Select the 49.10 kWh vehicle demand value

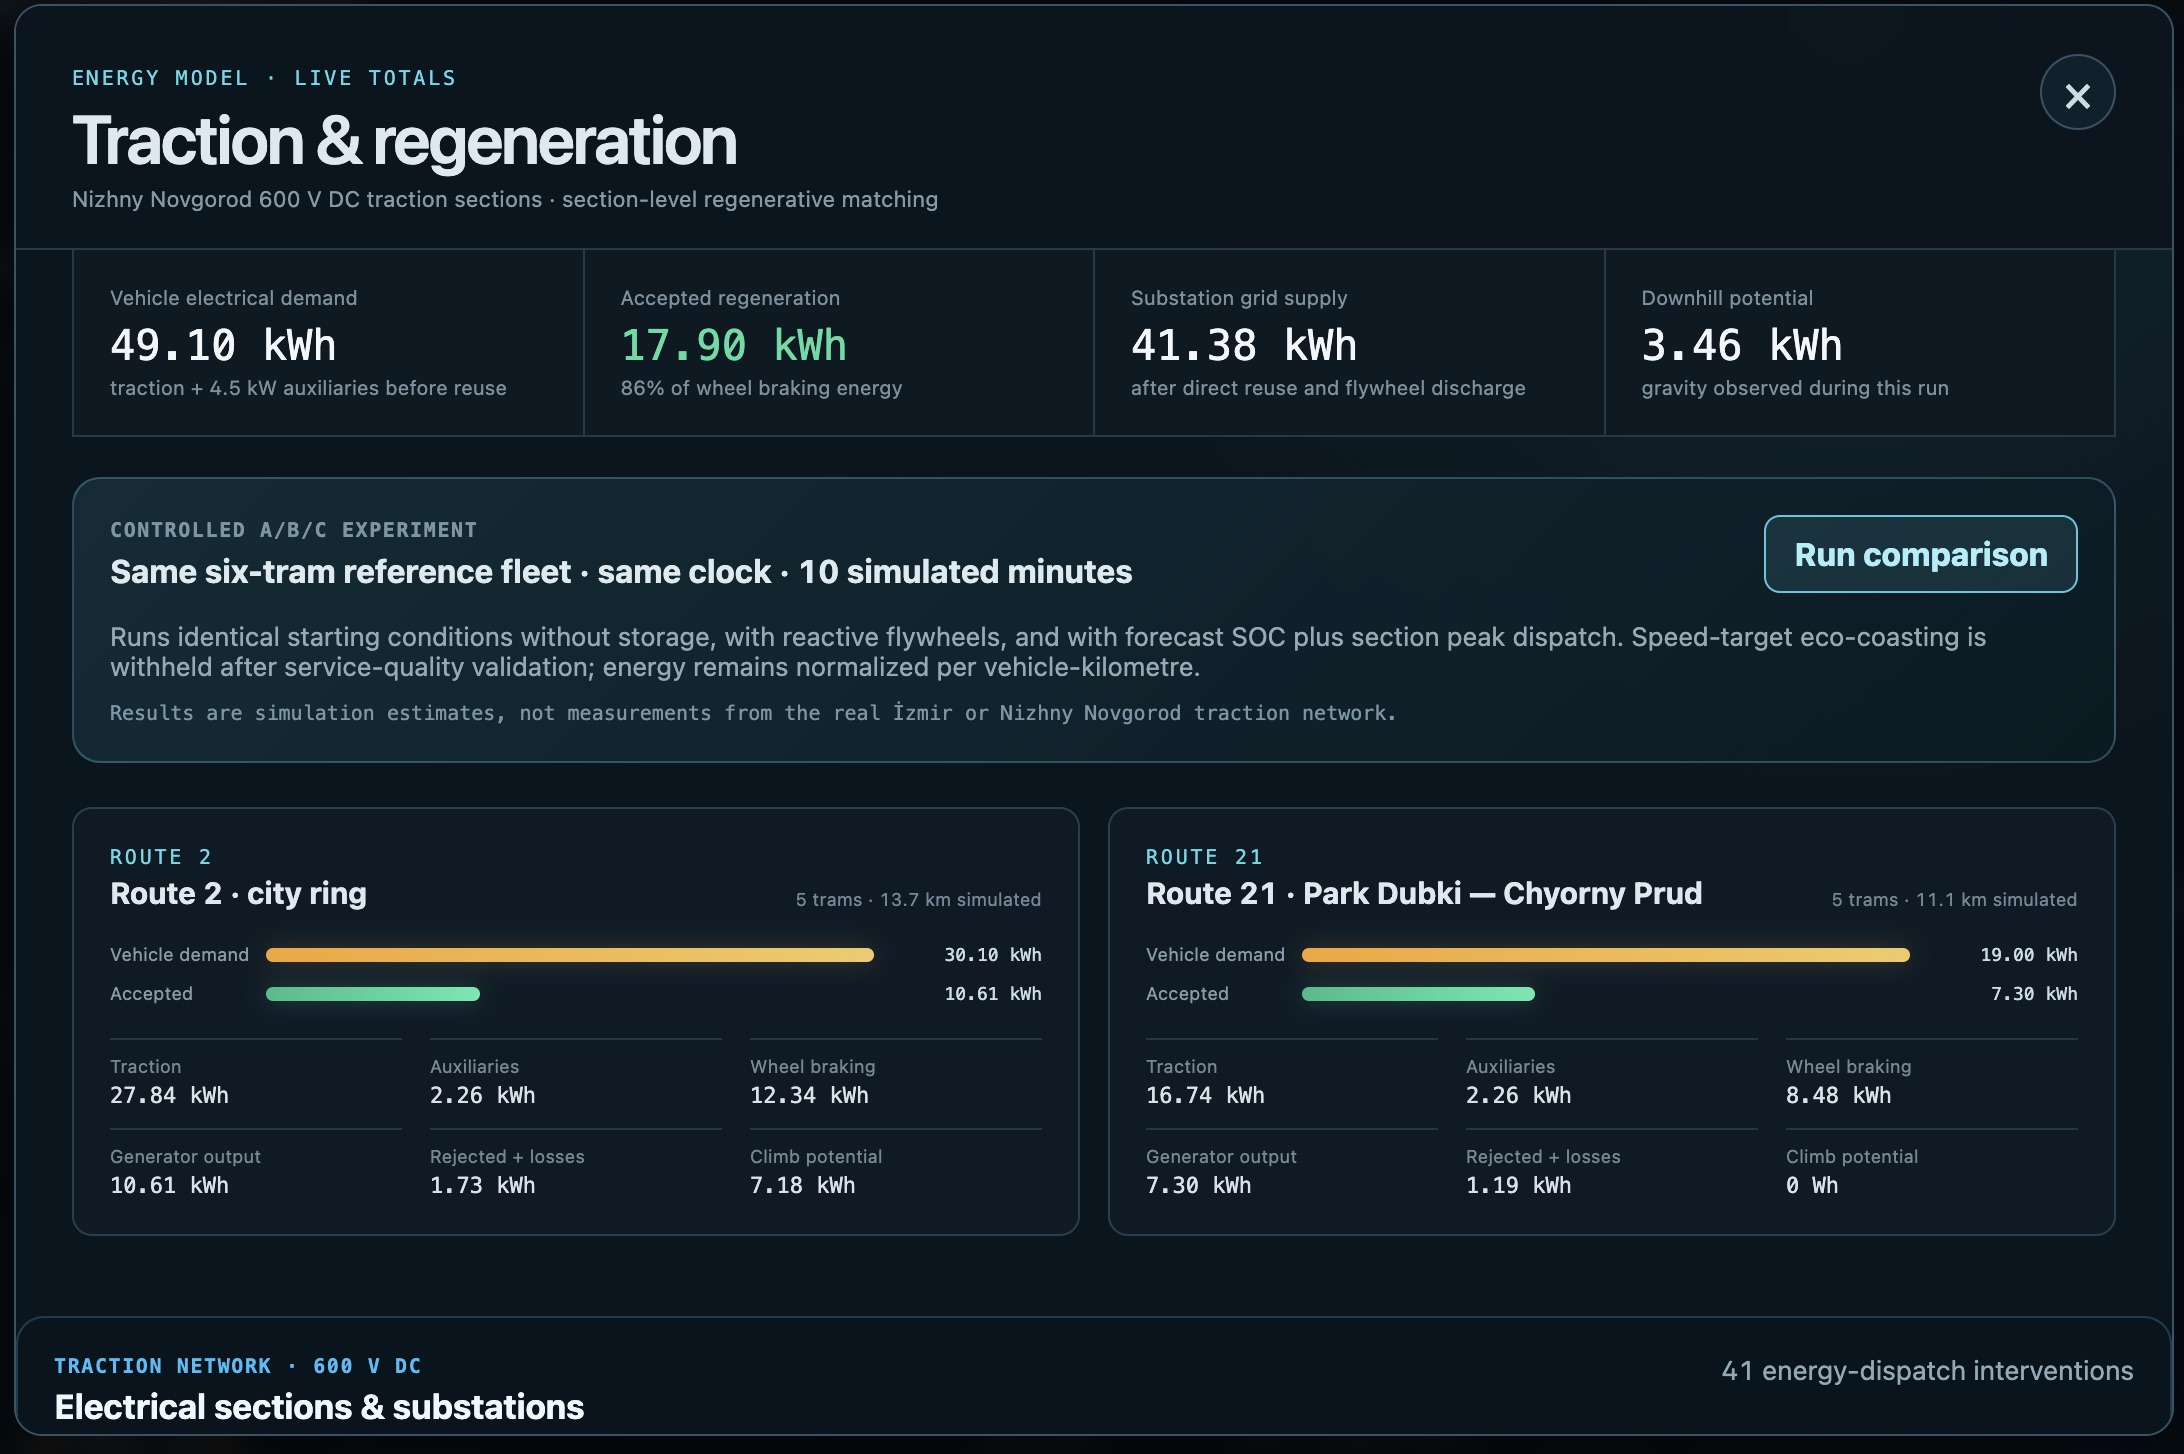[223, 346]
